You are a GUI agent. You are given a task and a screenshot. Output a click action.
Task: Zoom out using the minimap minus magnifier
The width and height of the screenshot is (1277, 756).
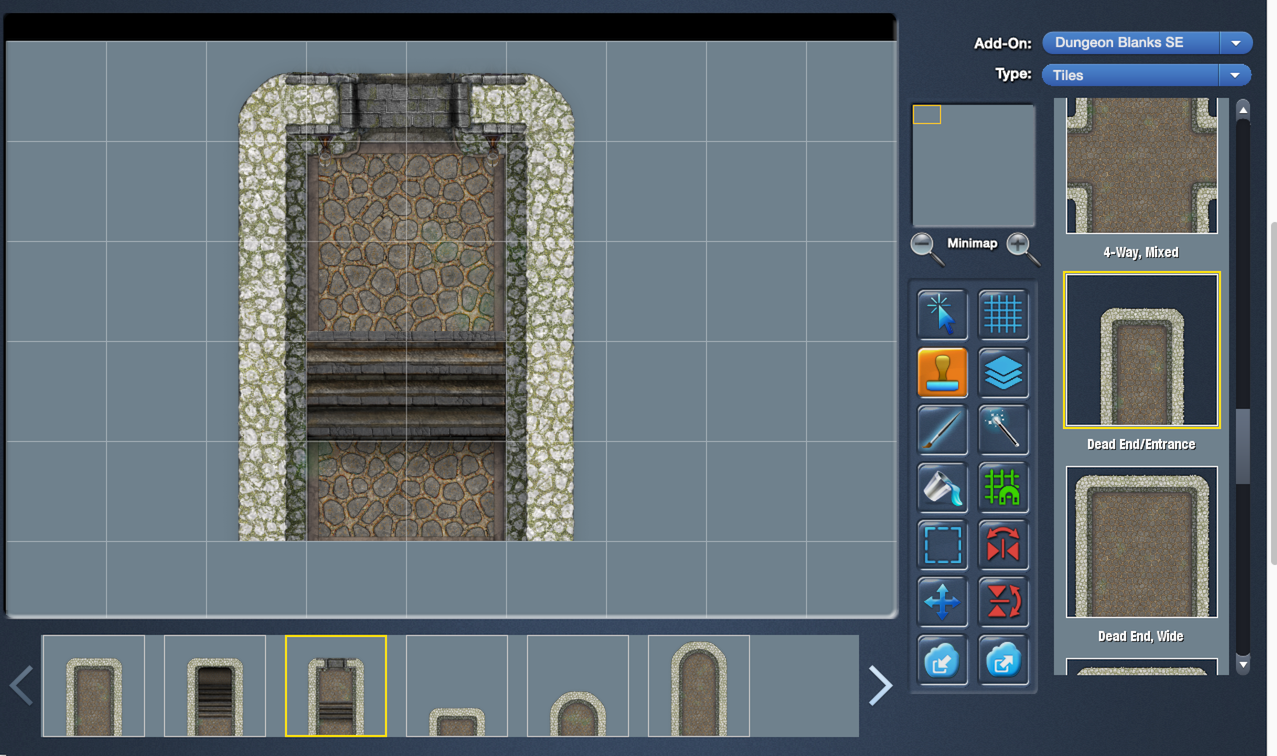(927, 248)
